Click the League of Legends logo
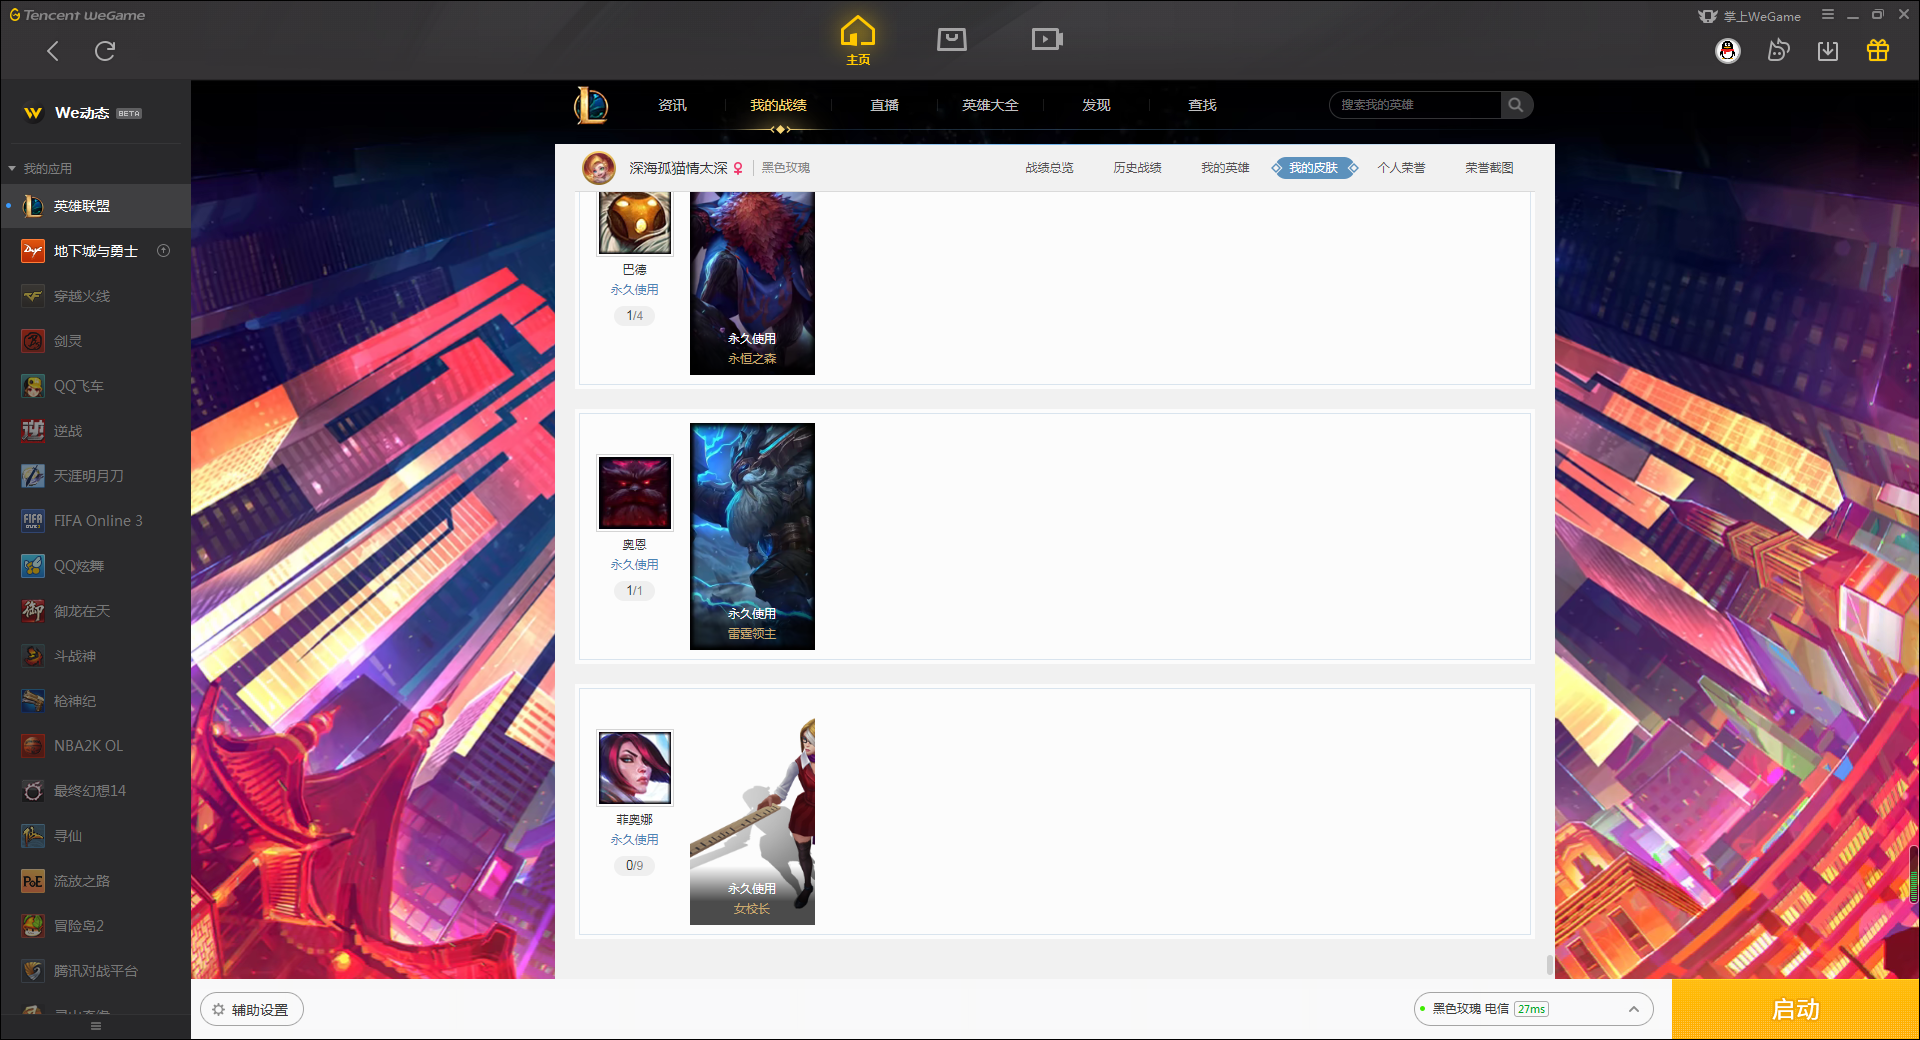1920x1040 pixels. point(591,105)
